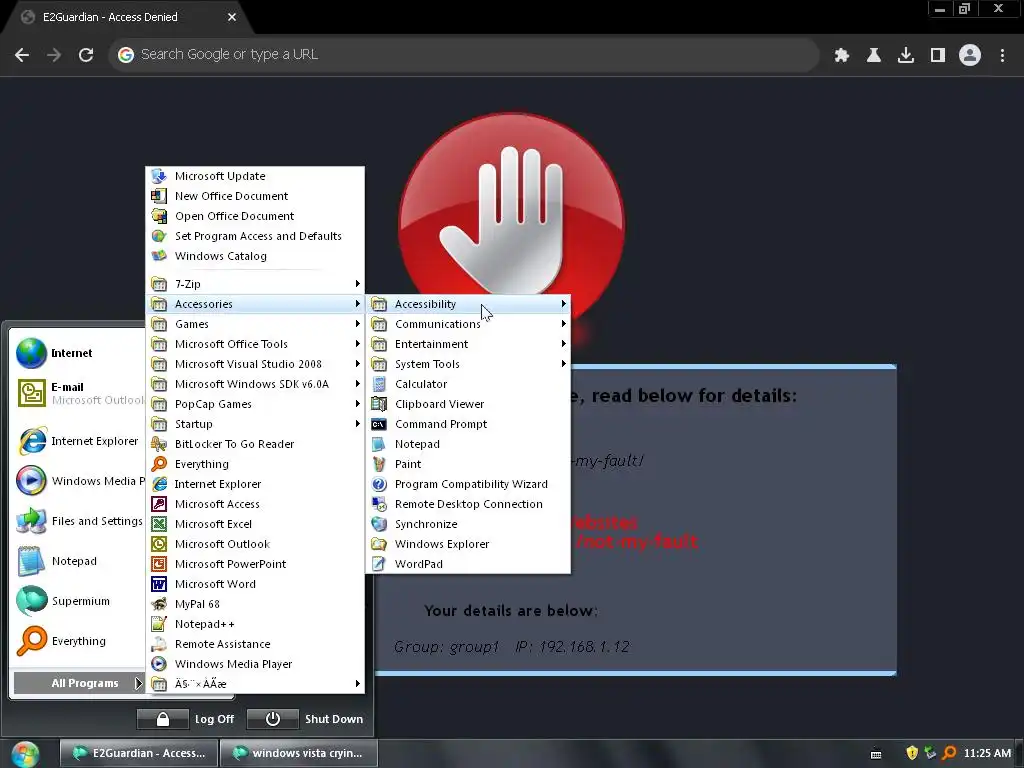This screenshot has width=1024, height=768.
Task: Open Remote Desktop Connection
Action: coord(468,504)
